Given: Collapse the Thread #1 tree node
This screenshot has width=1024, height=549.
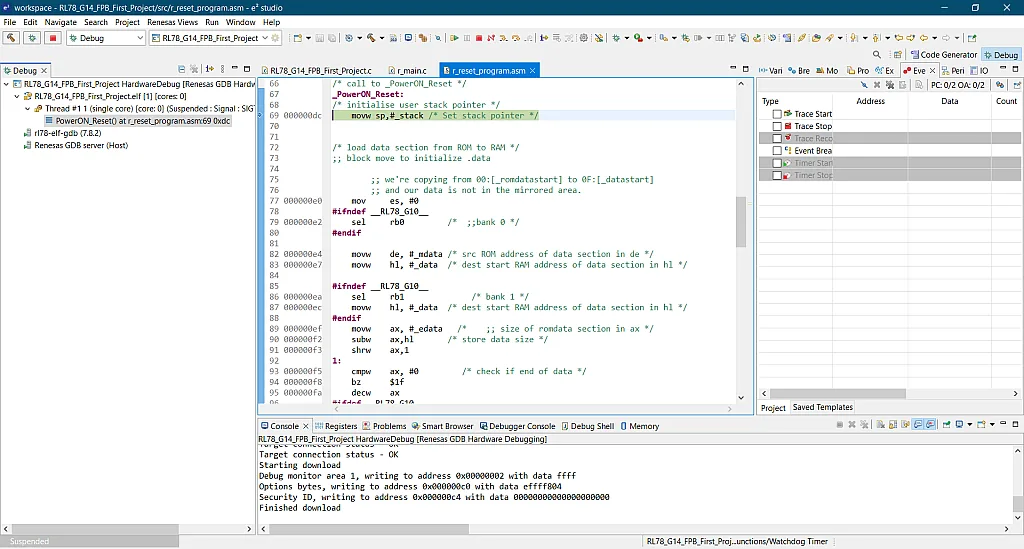Looking at the screenshot, I should 27,108.
